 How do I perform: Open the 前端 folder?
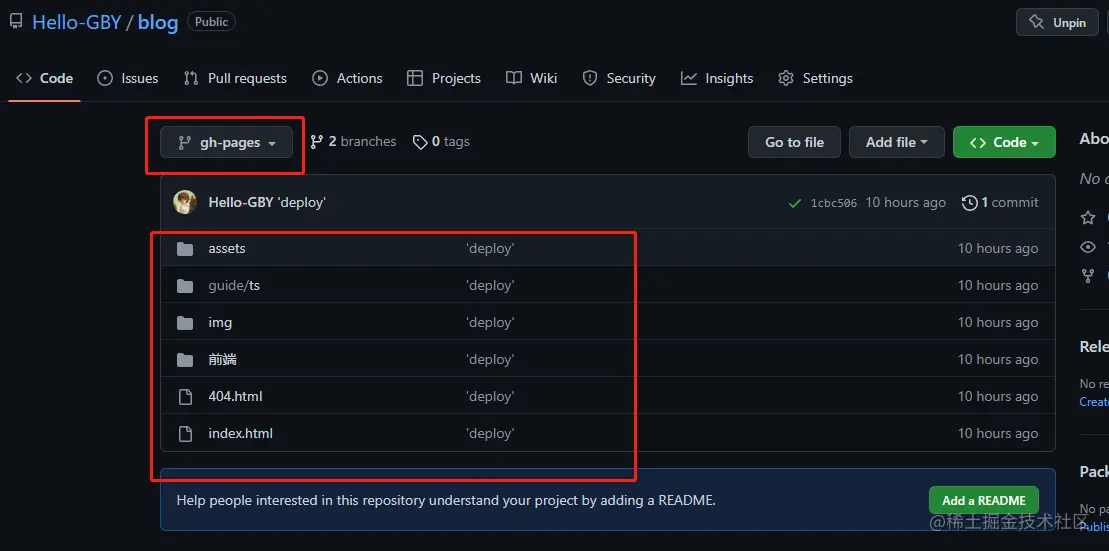(223, 359)
